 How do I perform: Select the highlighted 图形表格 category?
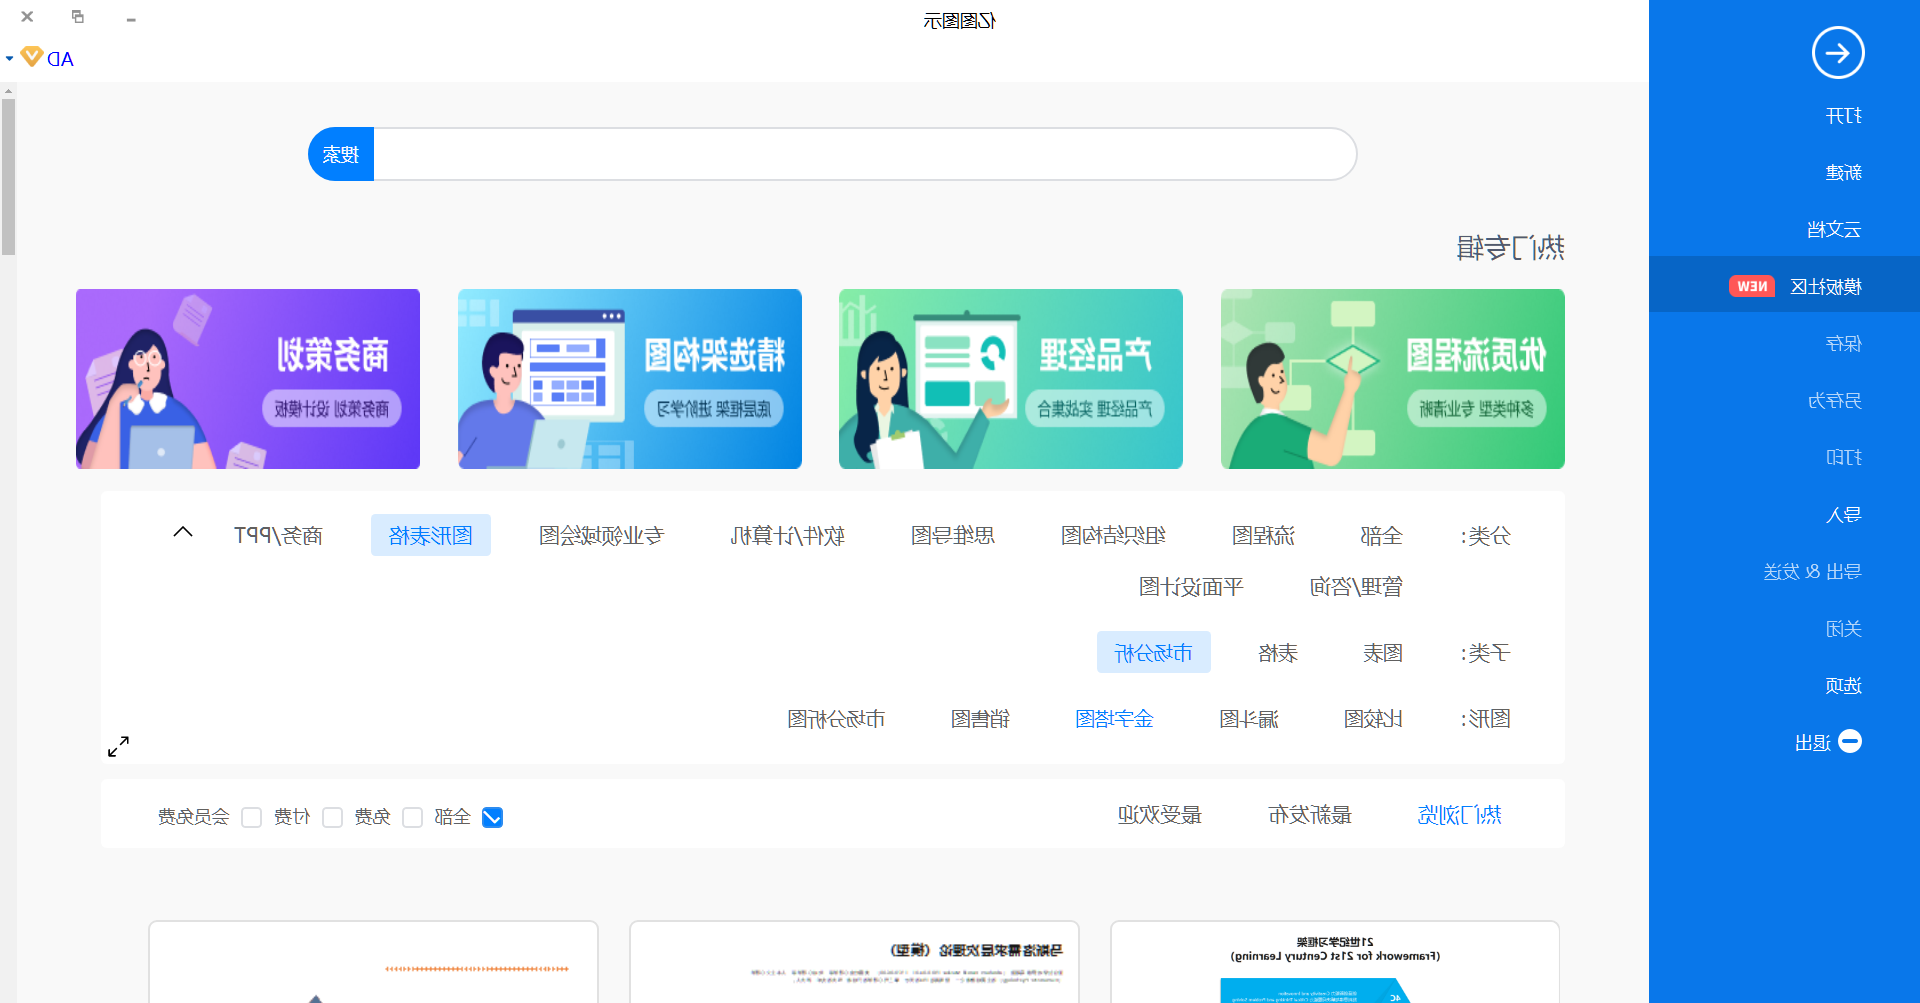coord(431,536)
